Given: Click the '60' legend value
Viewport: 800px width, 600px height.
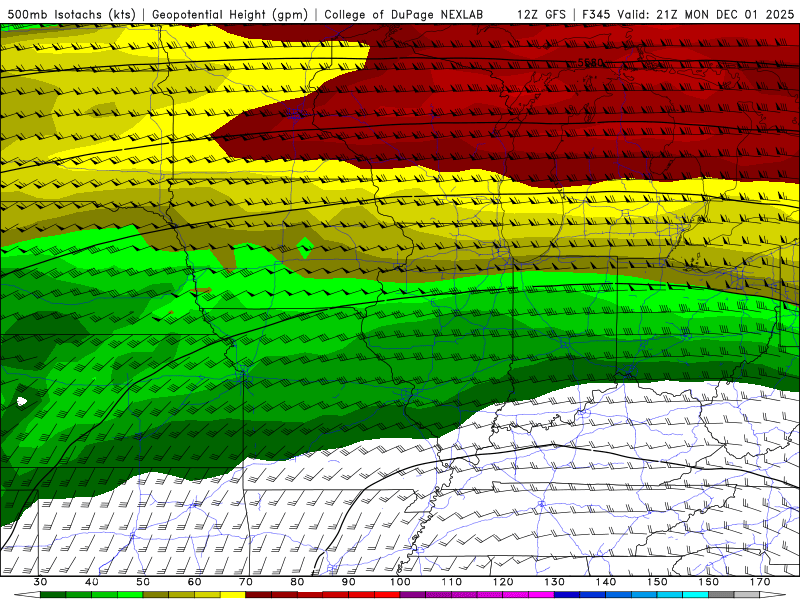Looking at the screenshot, I should pyautogui.click(x=194, y=582).
